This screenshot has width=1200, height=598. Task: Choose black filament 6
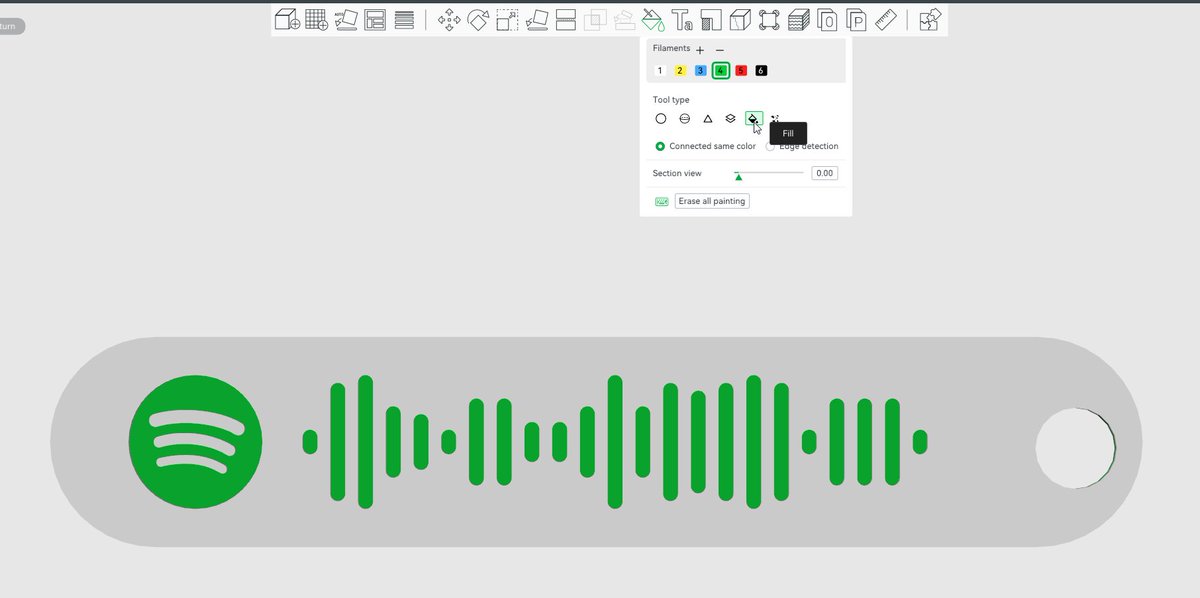(x=761, y=70)
